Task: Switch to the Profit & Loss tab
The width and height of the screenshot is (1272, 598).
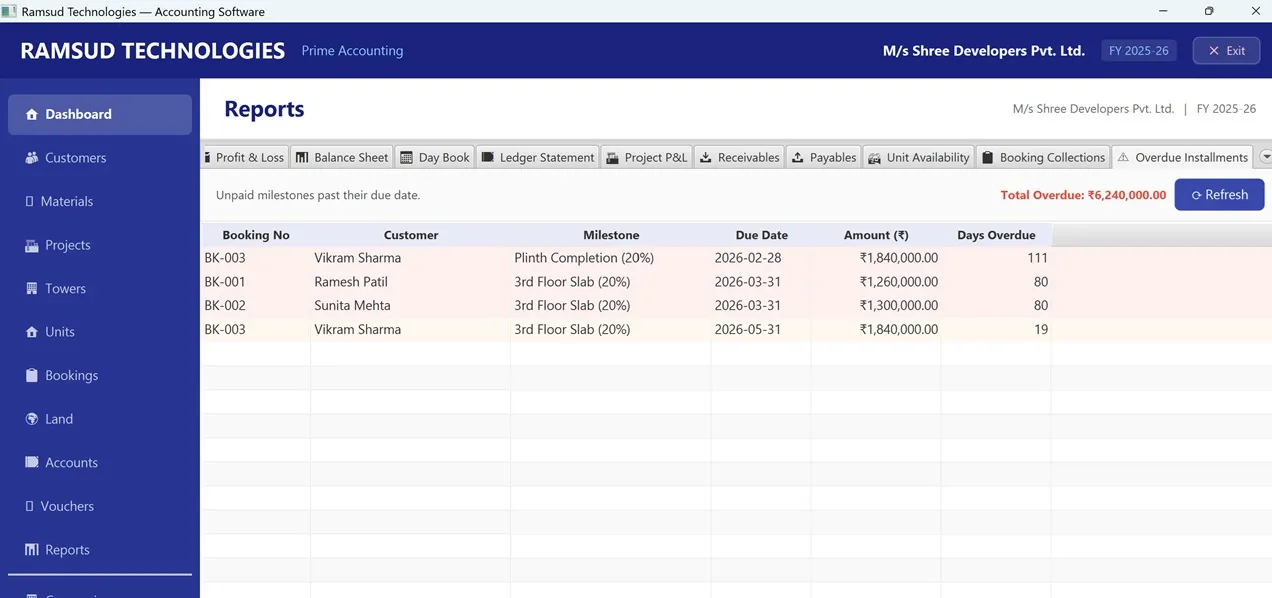Action: pos(245,157)
